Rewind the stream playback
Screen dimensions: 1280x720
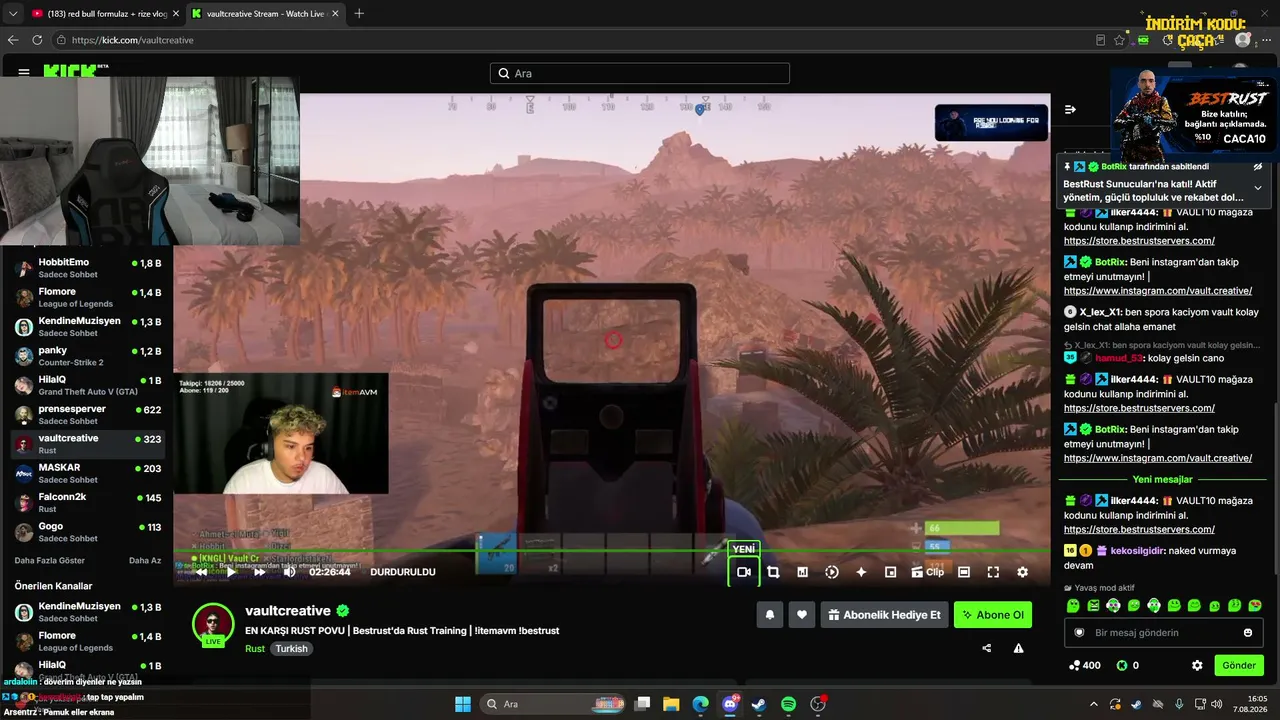202,572
